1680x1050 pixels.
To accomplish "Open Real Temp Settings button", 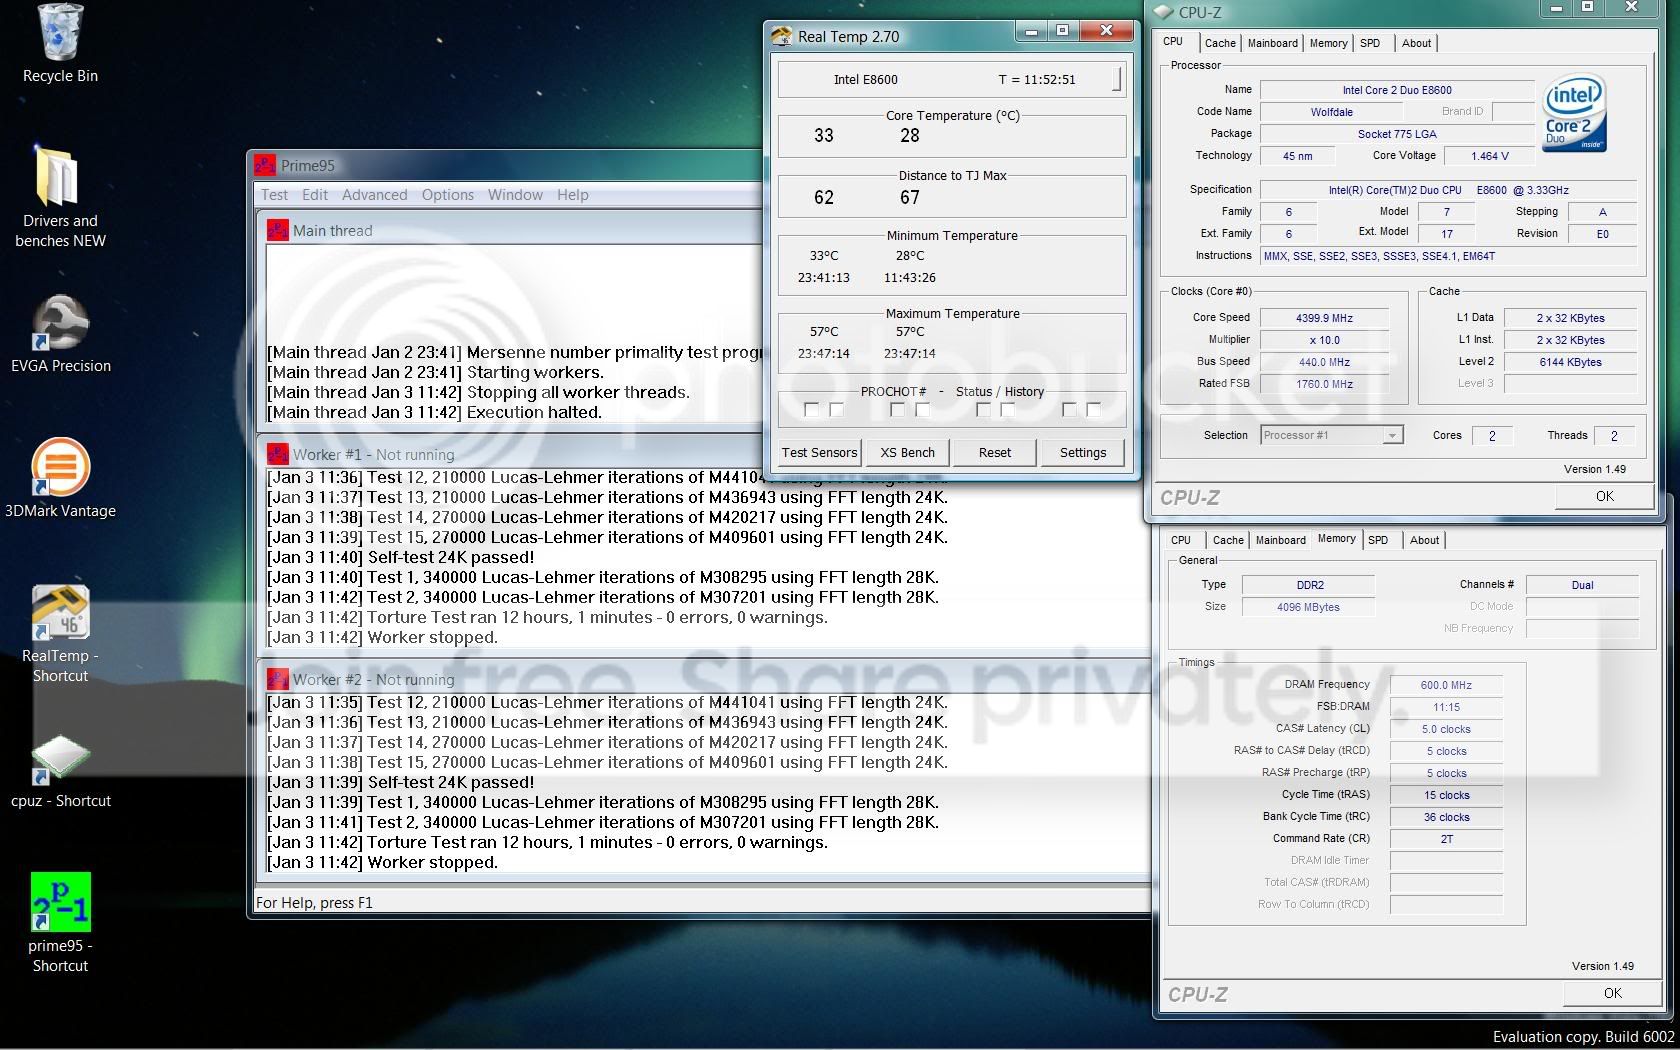I will tap(1082, 452).
